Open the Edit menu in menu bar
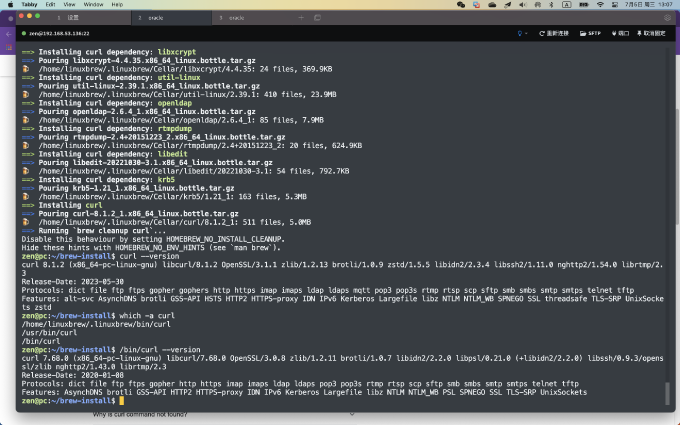Image resolution: width=680 pixels, height=425 pixels. tap(50, 4)
